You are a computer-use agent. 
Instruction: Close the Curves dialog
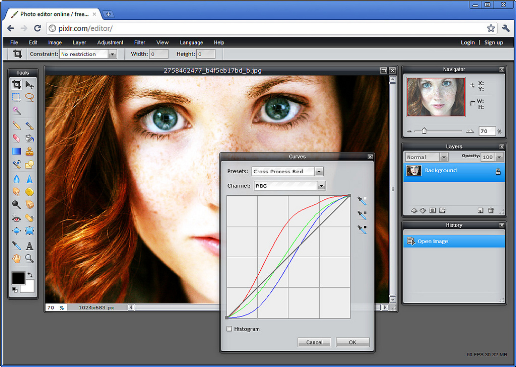[x=370, y=157]
